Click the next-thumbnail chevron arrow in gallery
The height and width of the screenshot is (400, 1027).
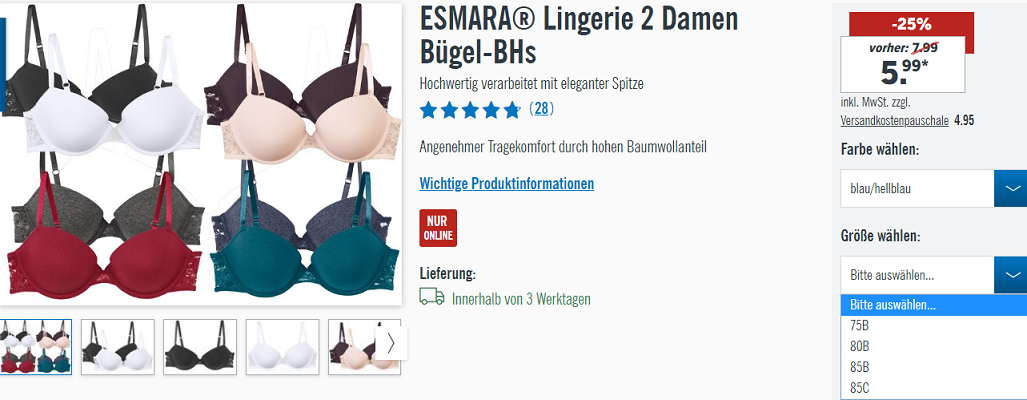click(391, 343)
